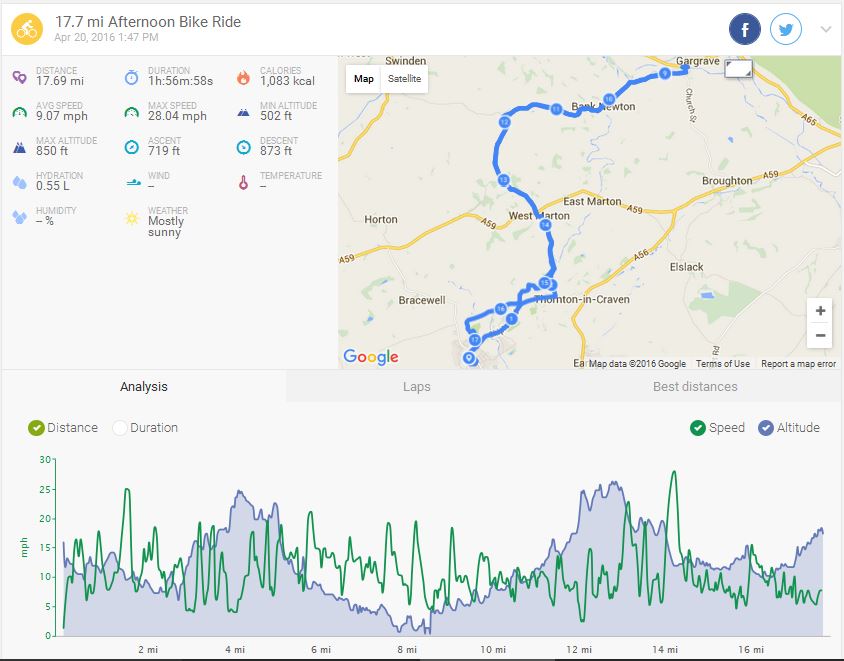Open the Terms of Use link
This screenshot has width=844, height=661.
click(x=723, y=364)
